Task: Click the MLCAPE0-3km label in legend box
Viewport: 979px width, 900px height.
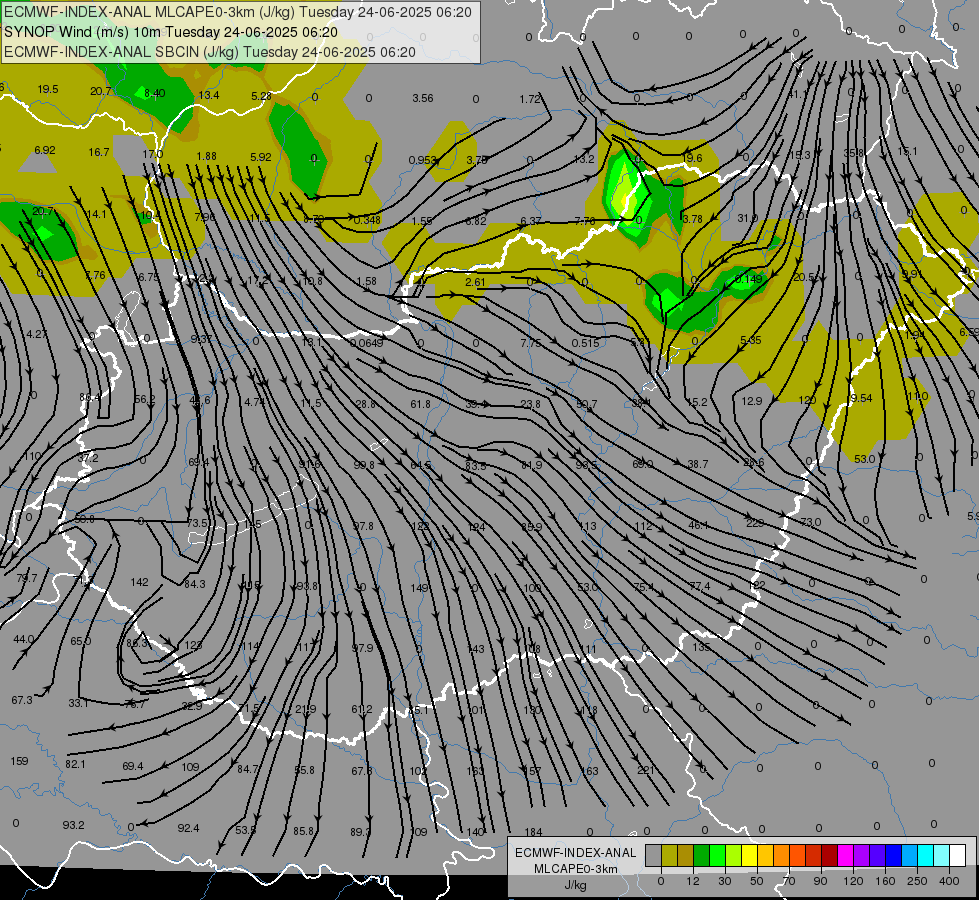Action: [x=576, y=869]
